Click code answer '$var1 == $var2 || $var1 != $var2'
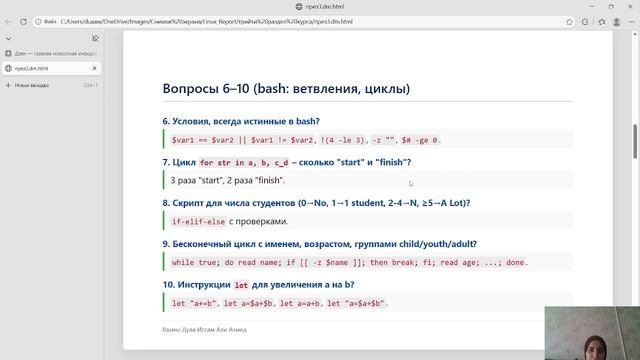The width and height of the screenshot is (640, 360). tap(242, 140)
